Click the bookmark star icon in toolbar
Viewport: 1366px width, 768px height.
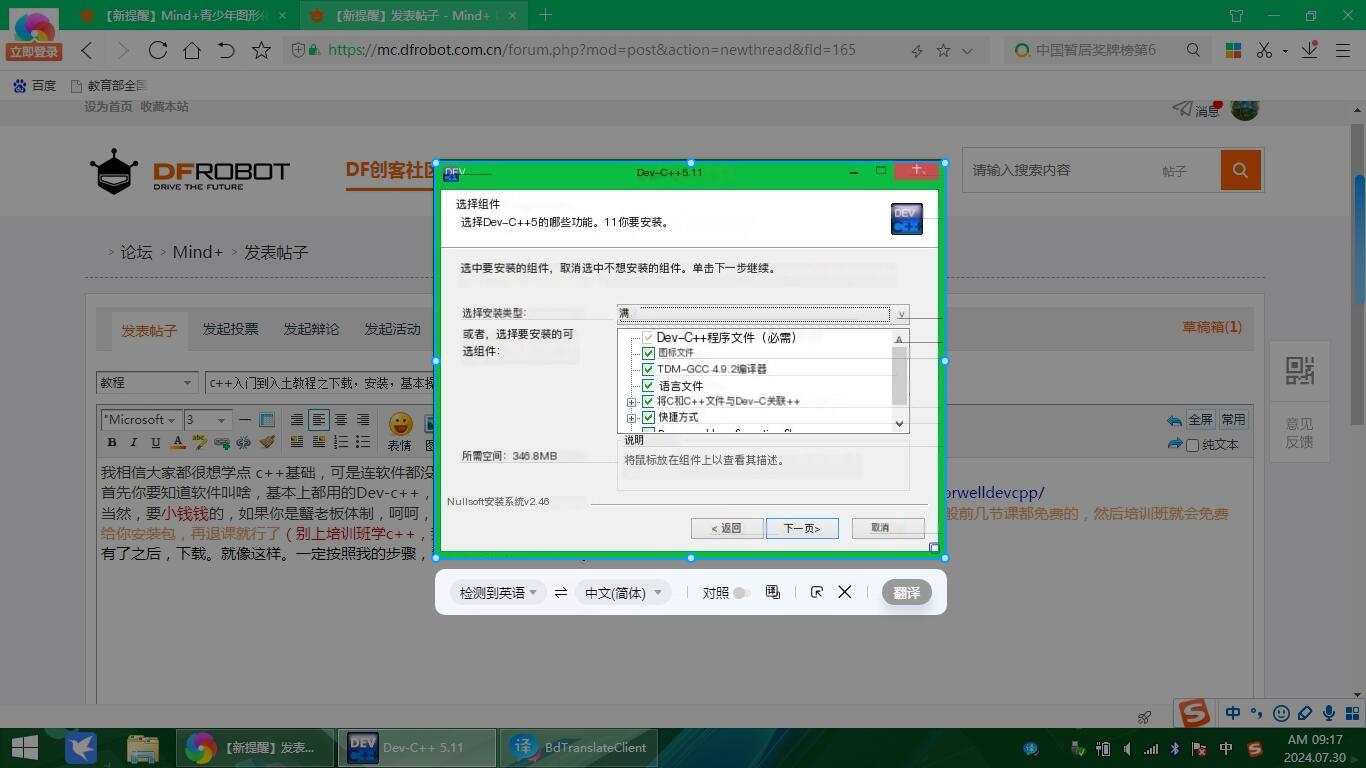(x=261, y=50)
